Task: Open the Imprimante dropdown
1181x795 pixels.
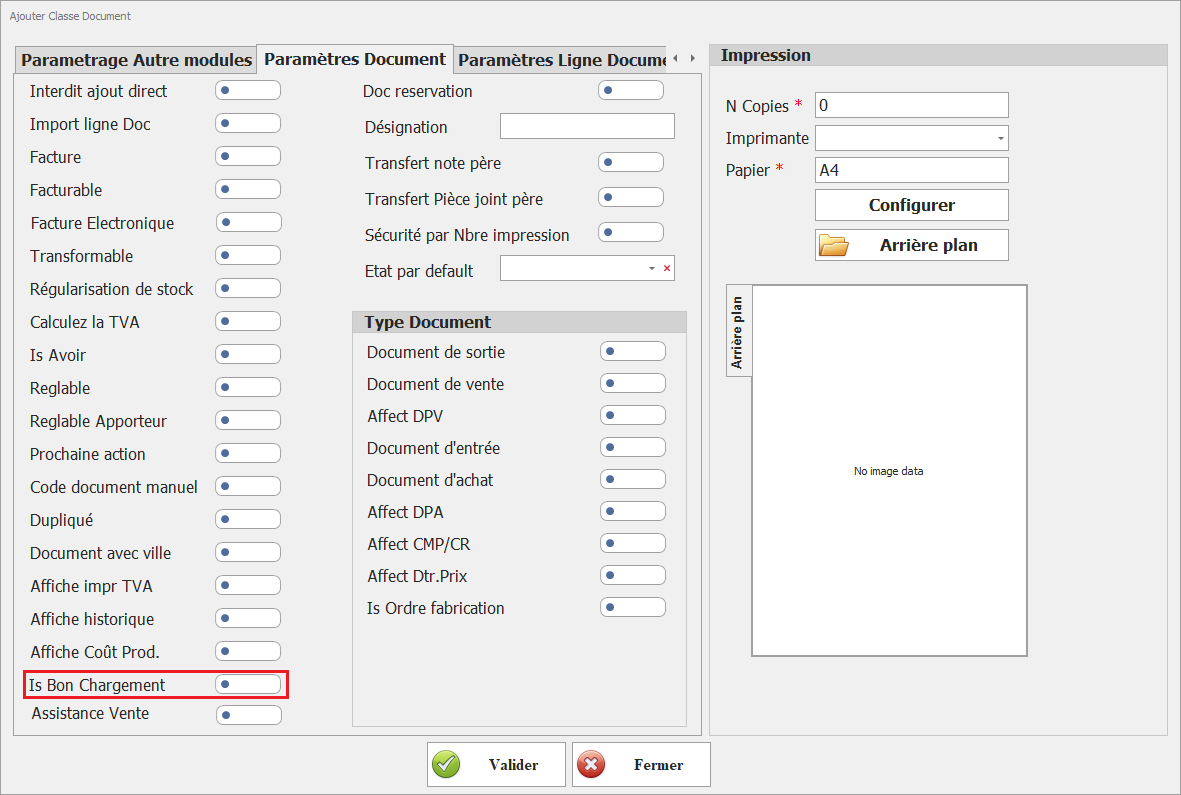Action: (1000, 139)
